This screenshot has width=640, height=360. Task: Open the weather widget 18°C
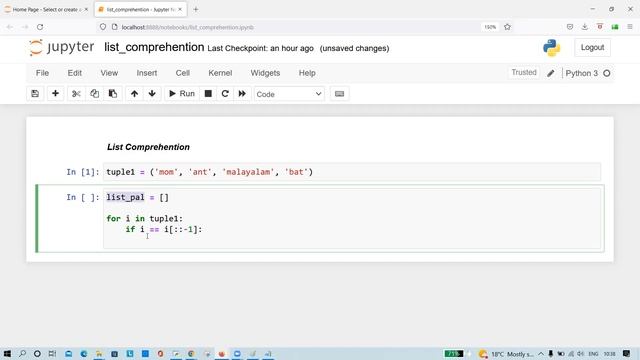506,354
